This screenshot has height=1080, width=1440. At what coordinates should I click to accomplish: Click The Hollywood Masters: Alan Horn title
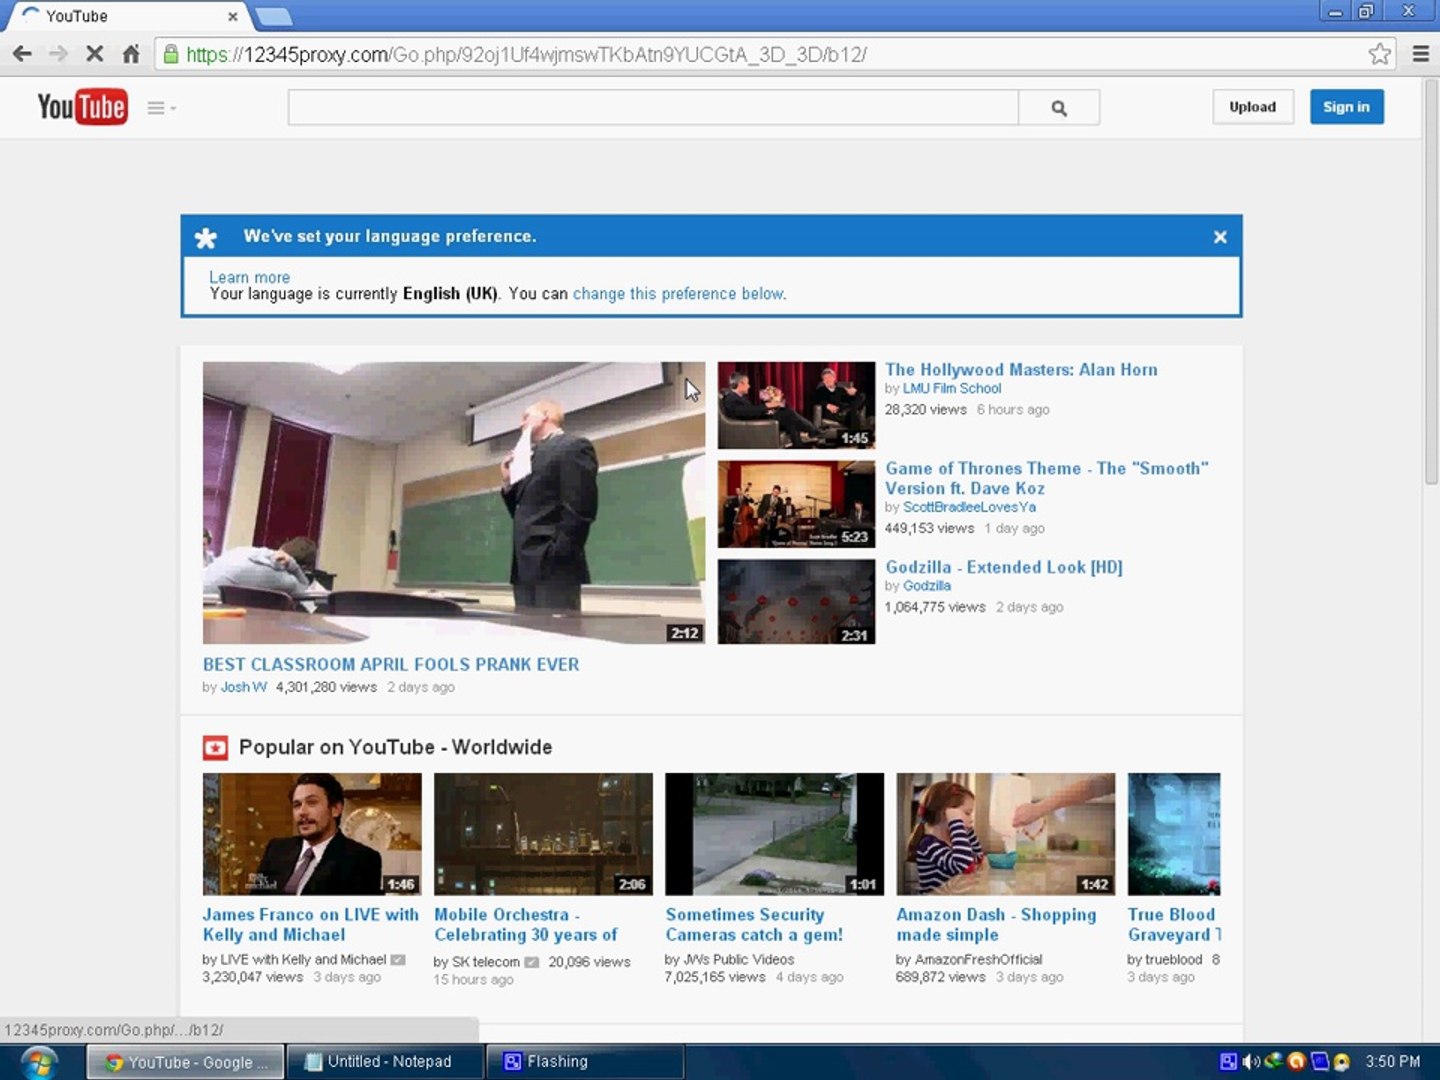click(x=1021, y=370)
